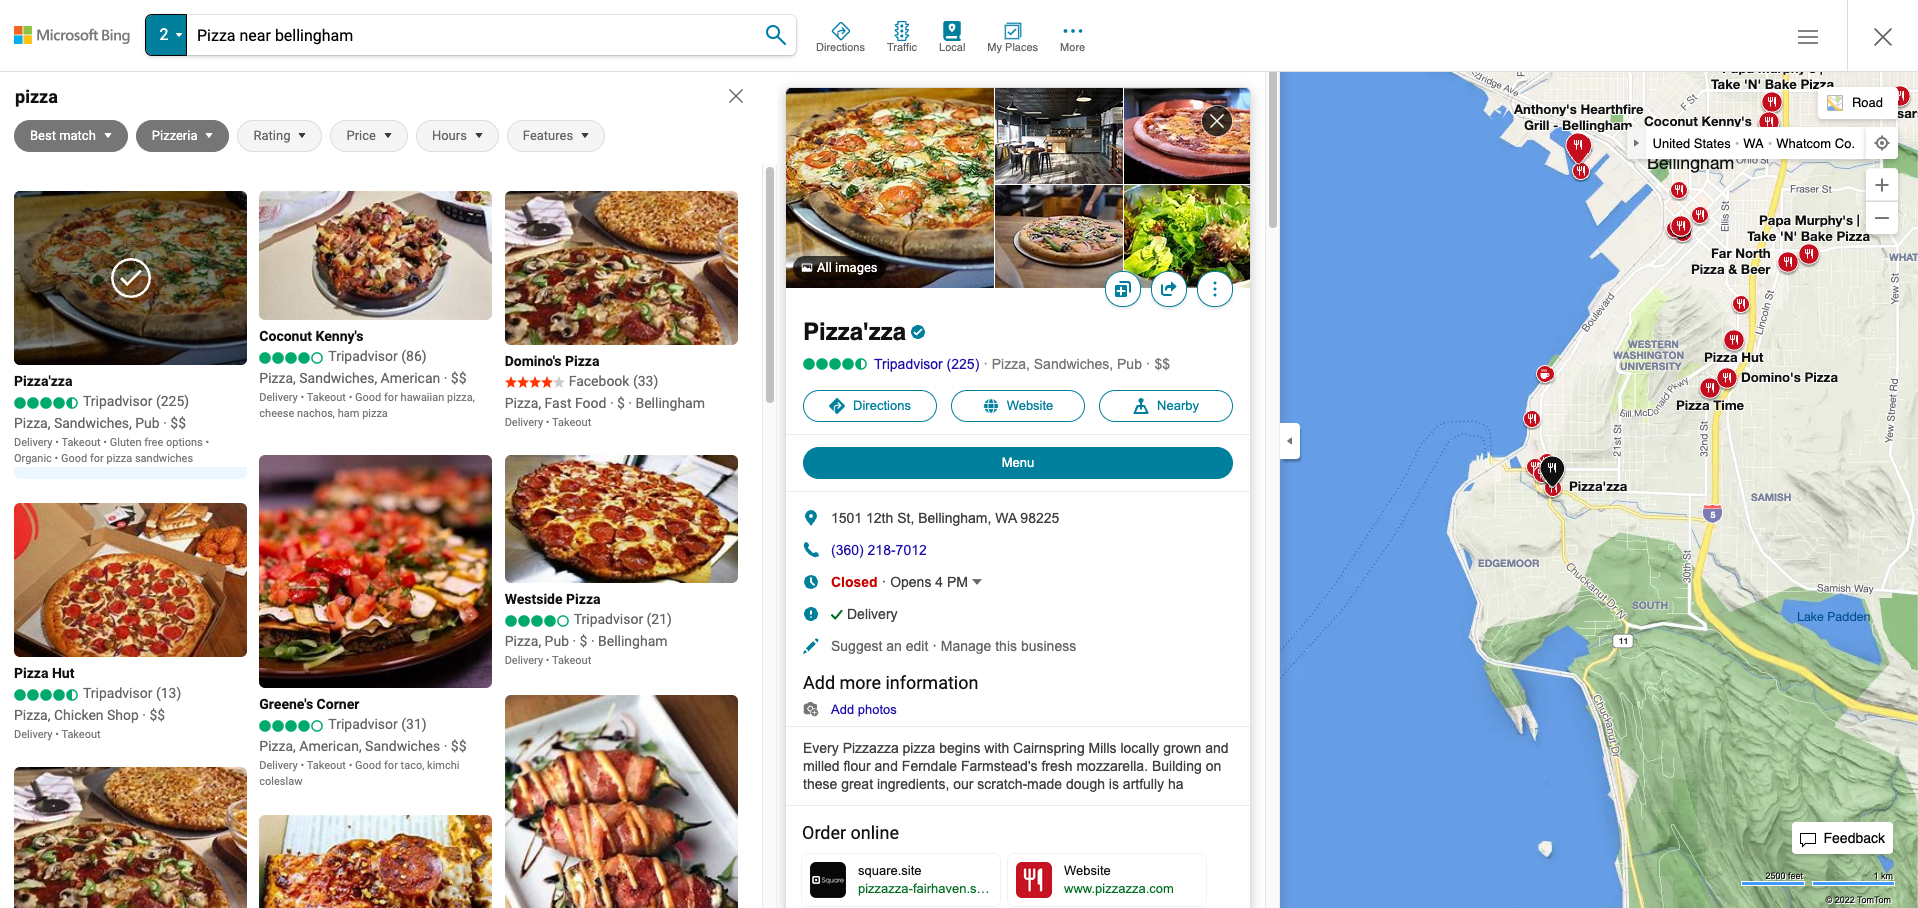Open Tripadvisor (225) reviews link

tap(926, 364)
